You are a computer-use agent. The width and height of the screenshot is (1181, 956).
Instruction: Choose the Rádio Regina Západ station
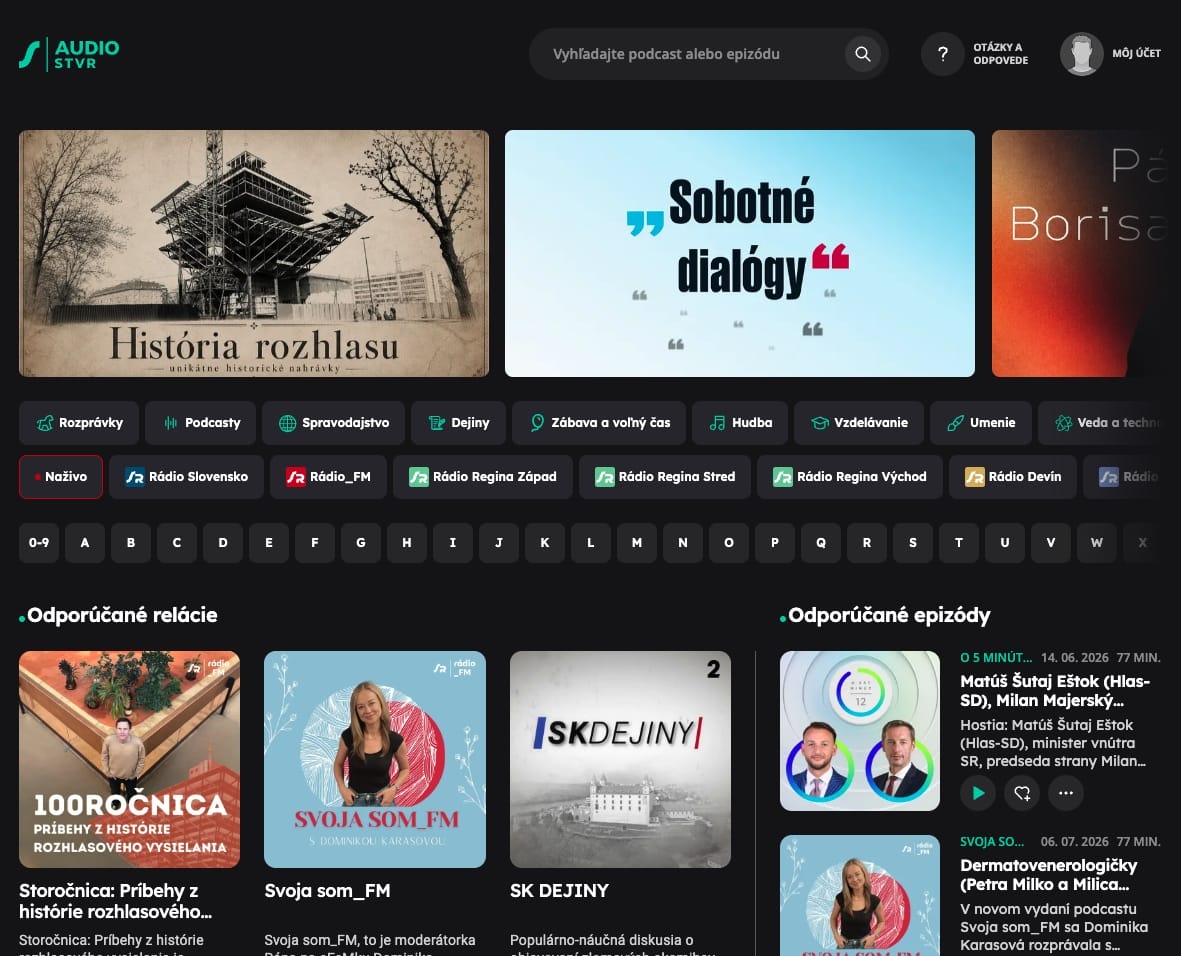click(483, 477)
